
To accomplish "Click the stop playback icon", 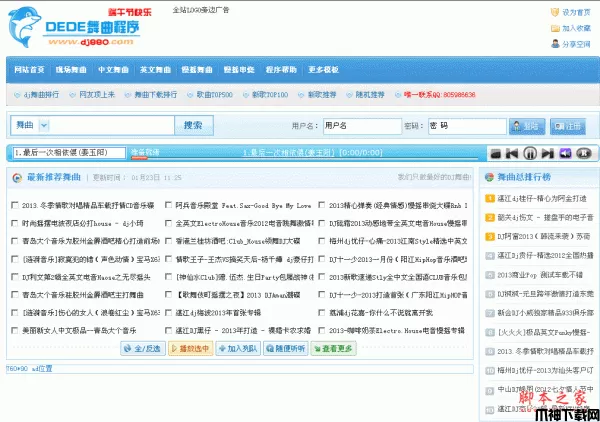I will (494, 153).
